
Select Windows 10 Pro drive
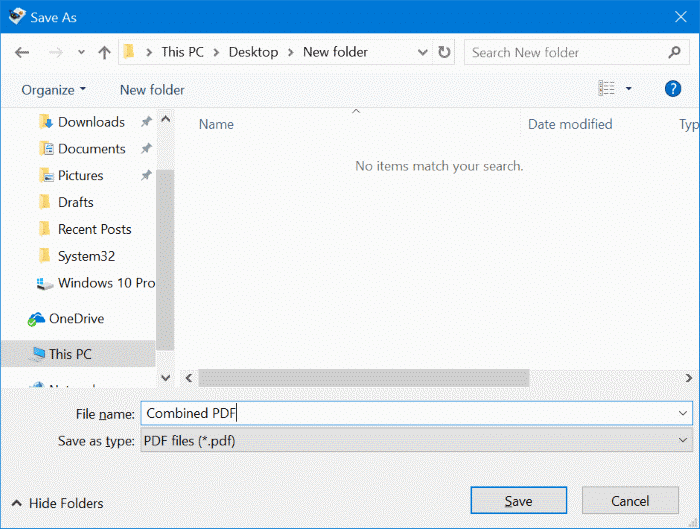(x=106, y=283)
